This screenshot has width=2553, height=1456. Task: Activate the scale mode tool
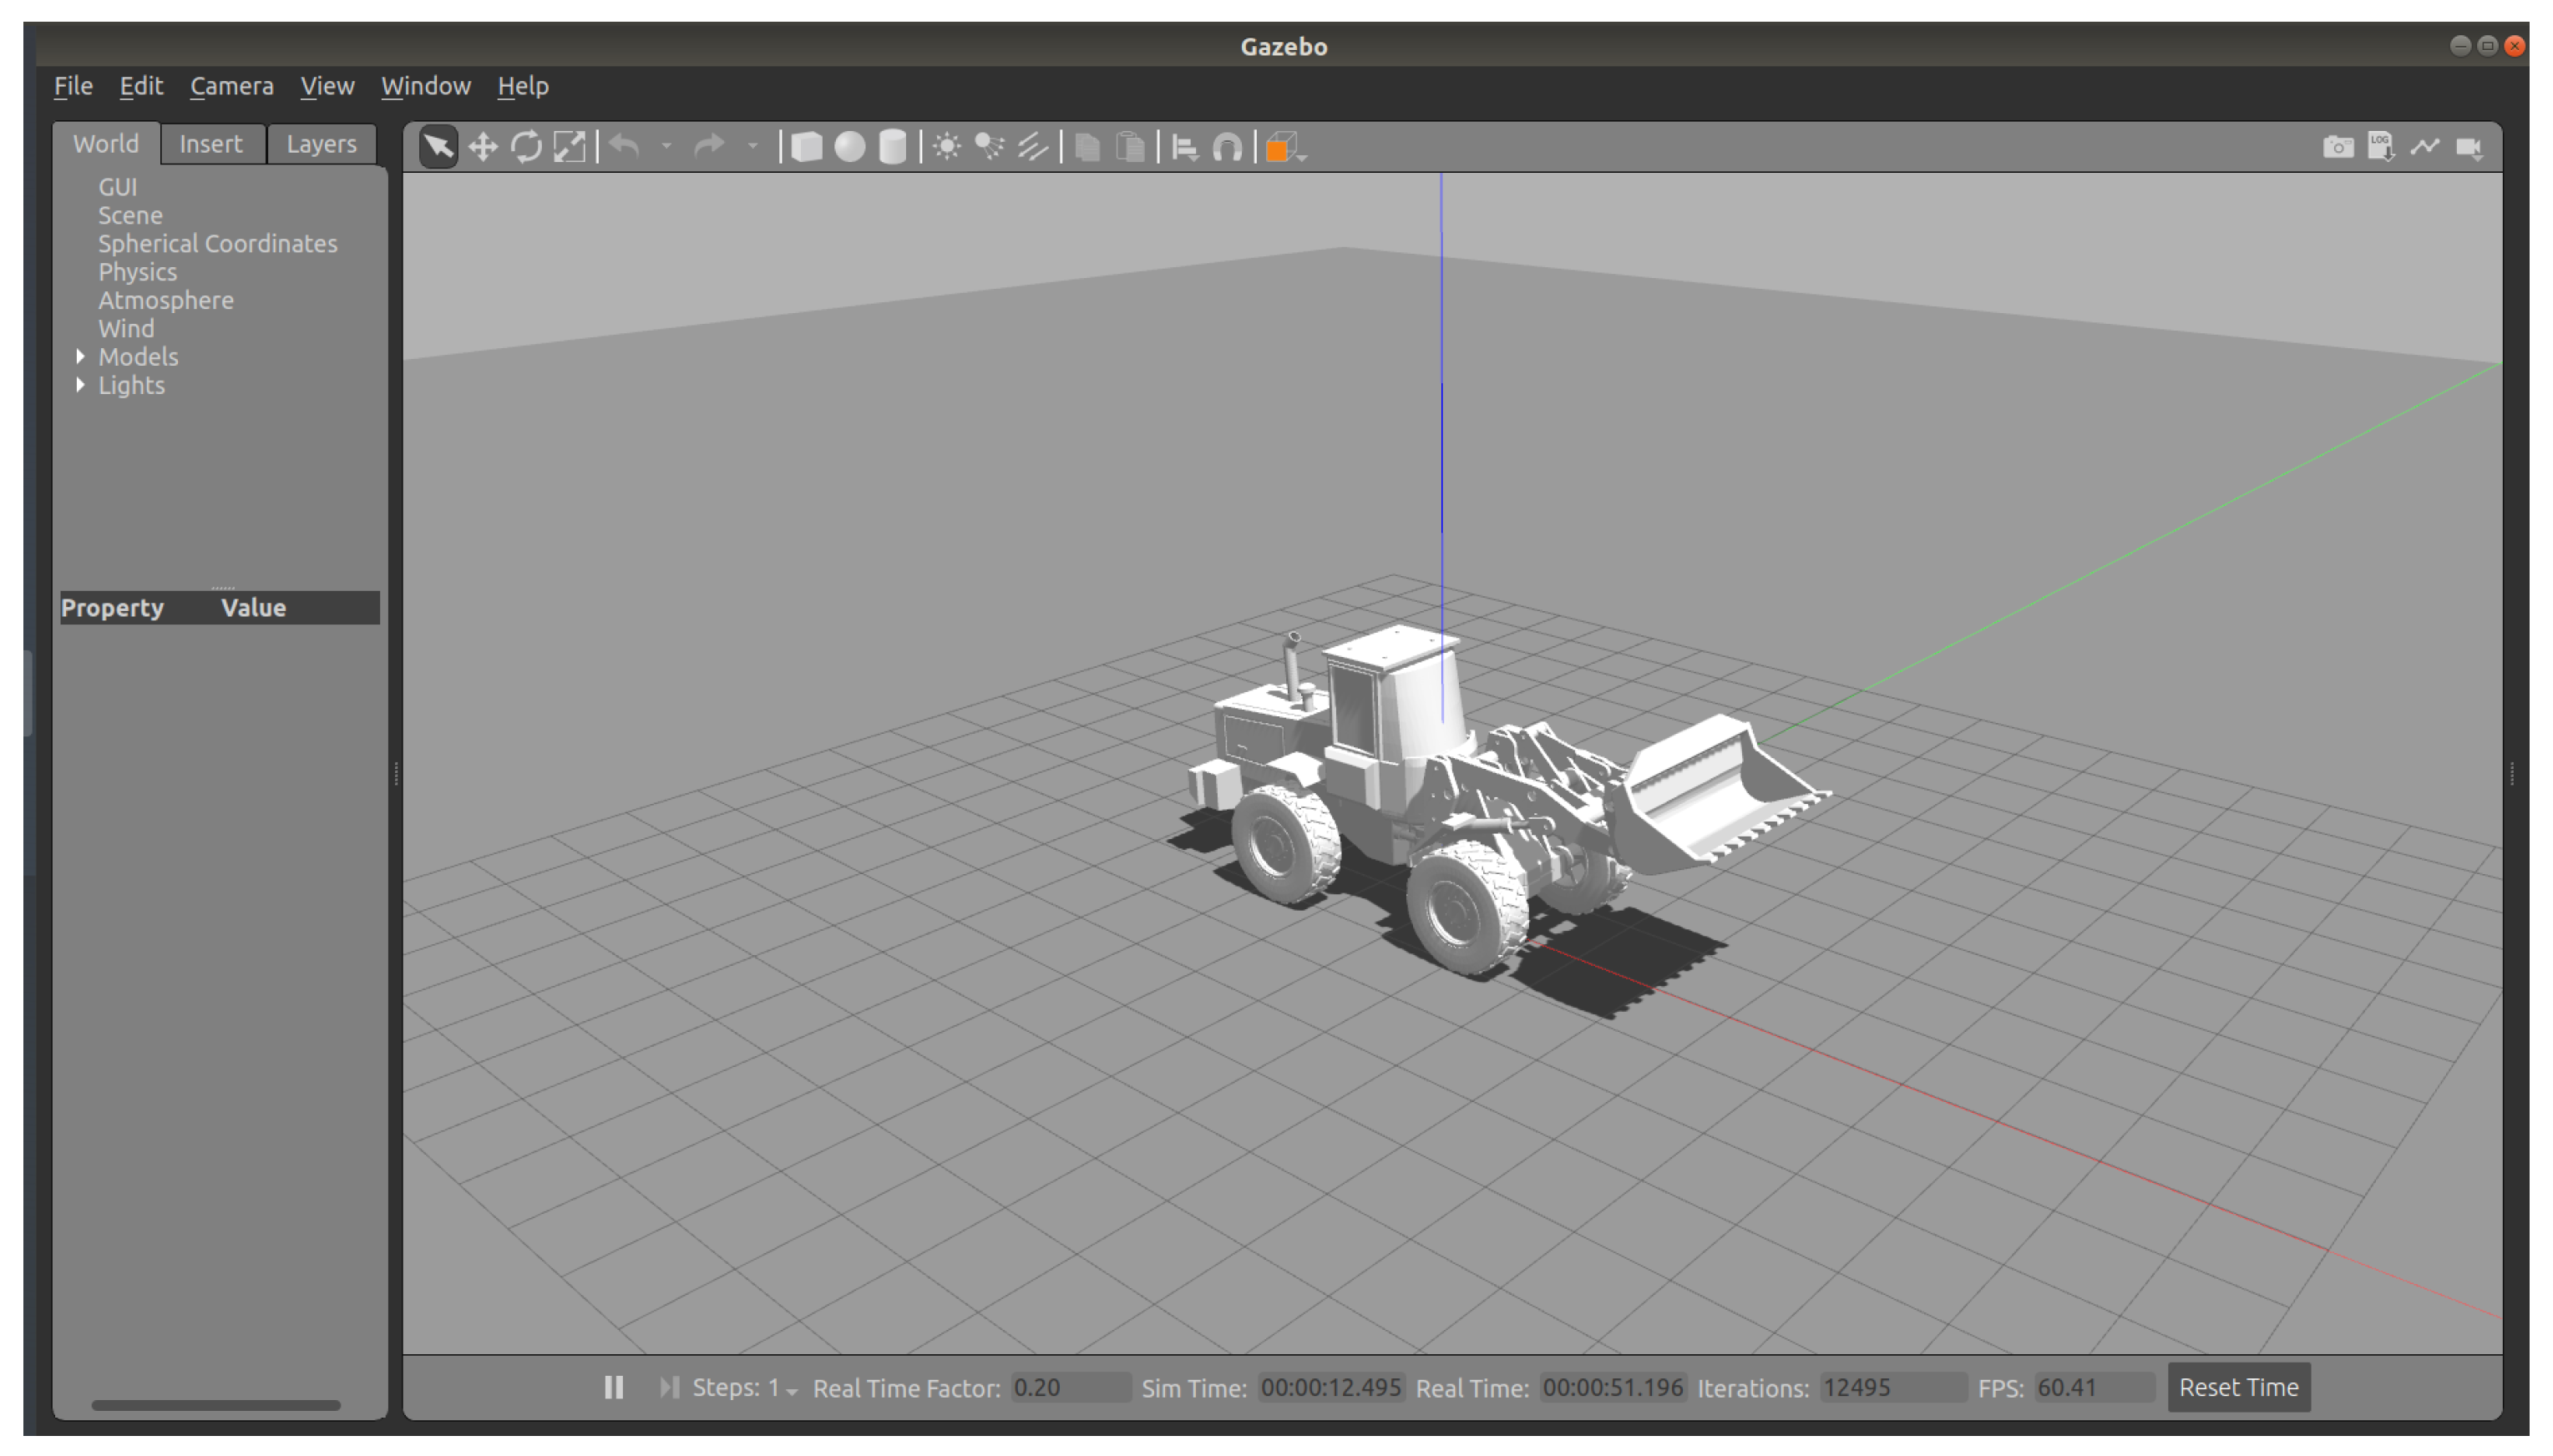click(569, 148)
